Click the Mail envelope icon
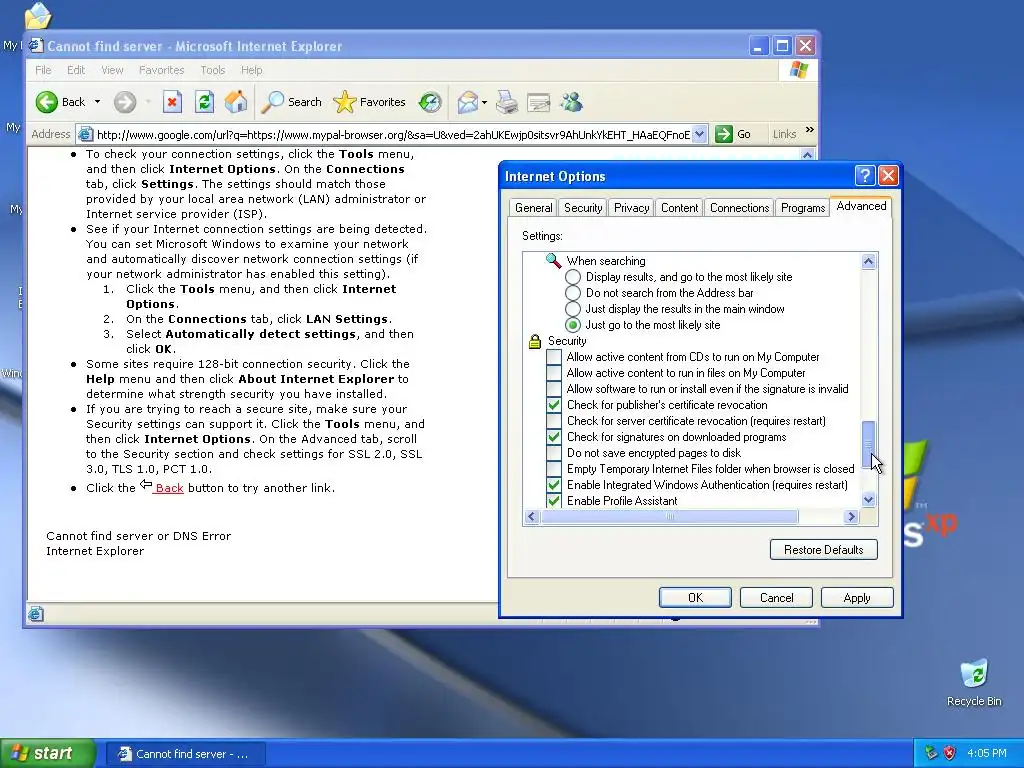 (x=468, y=102)
